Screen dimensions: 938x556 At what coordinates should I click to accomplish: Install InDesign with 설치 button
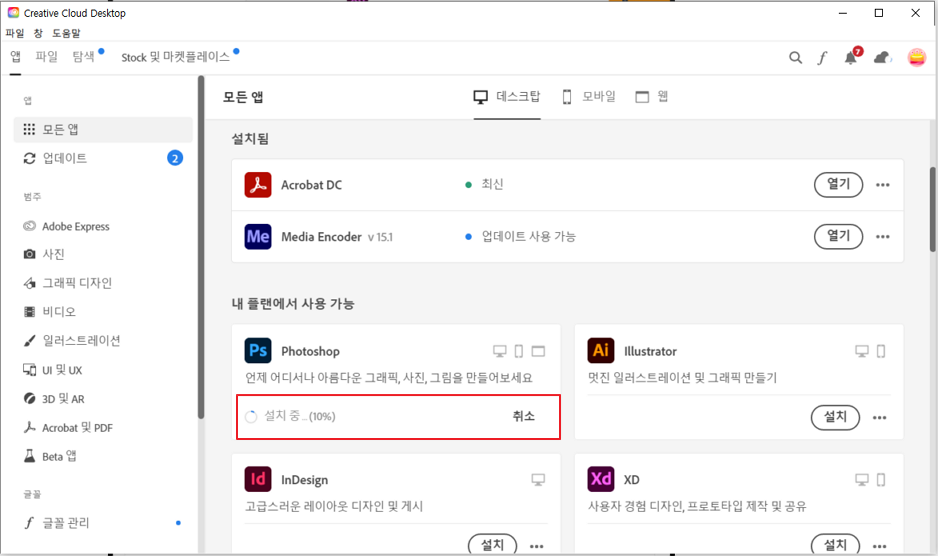point(492,545)
